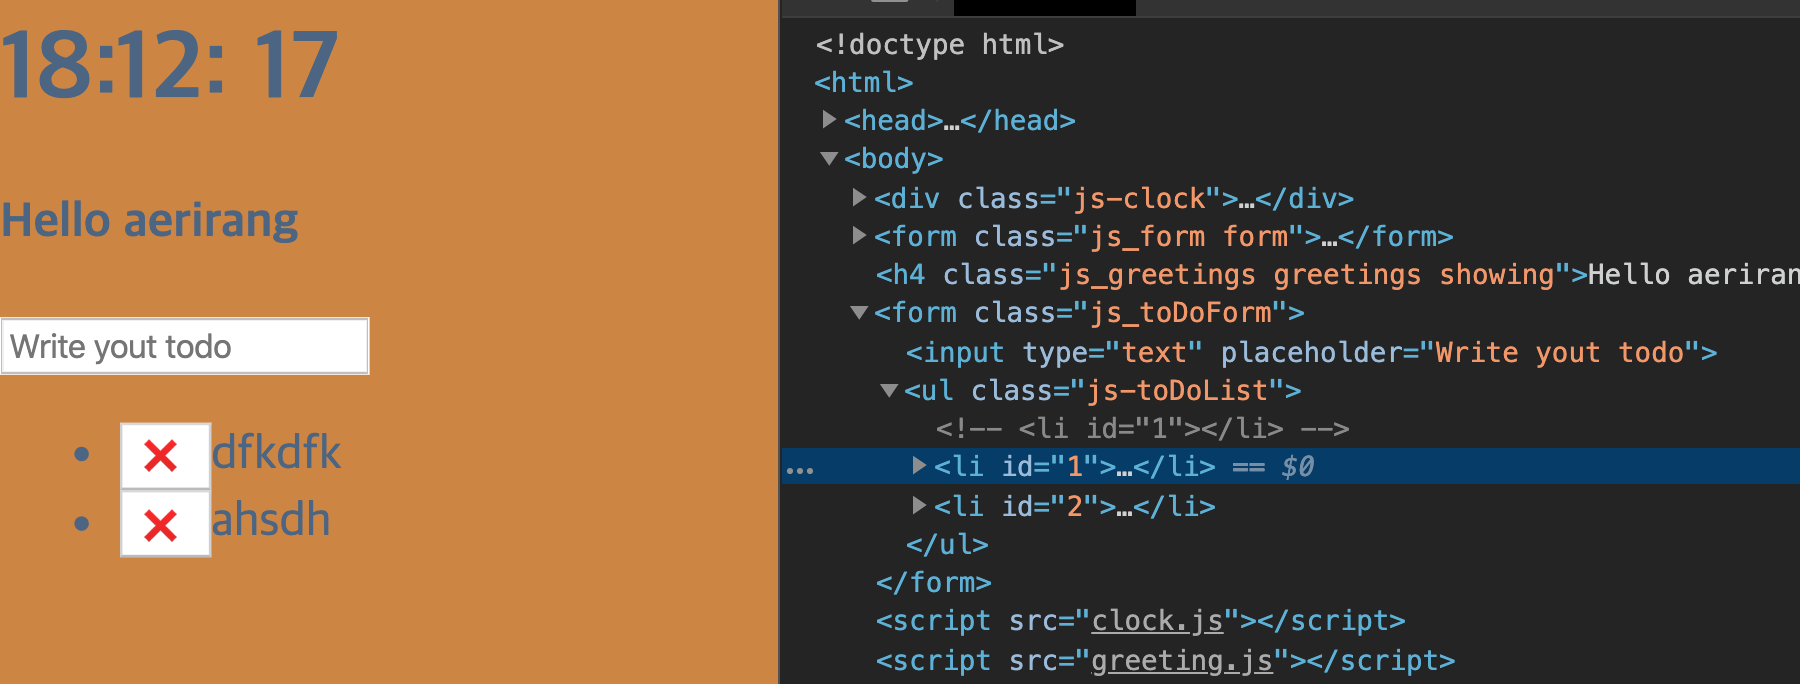This screenshot has width=1800, height=684.
Task: Open the three-dot actions for selected node
Action: click(800, 470)
